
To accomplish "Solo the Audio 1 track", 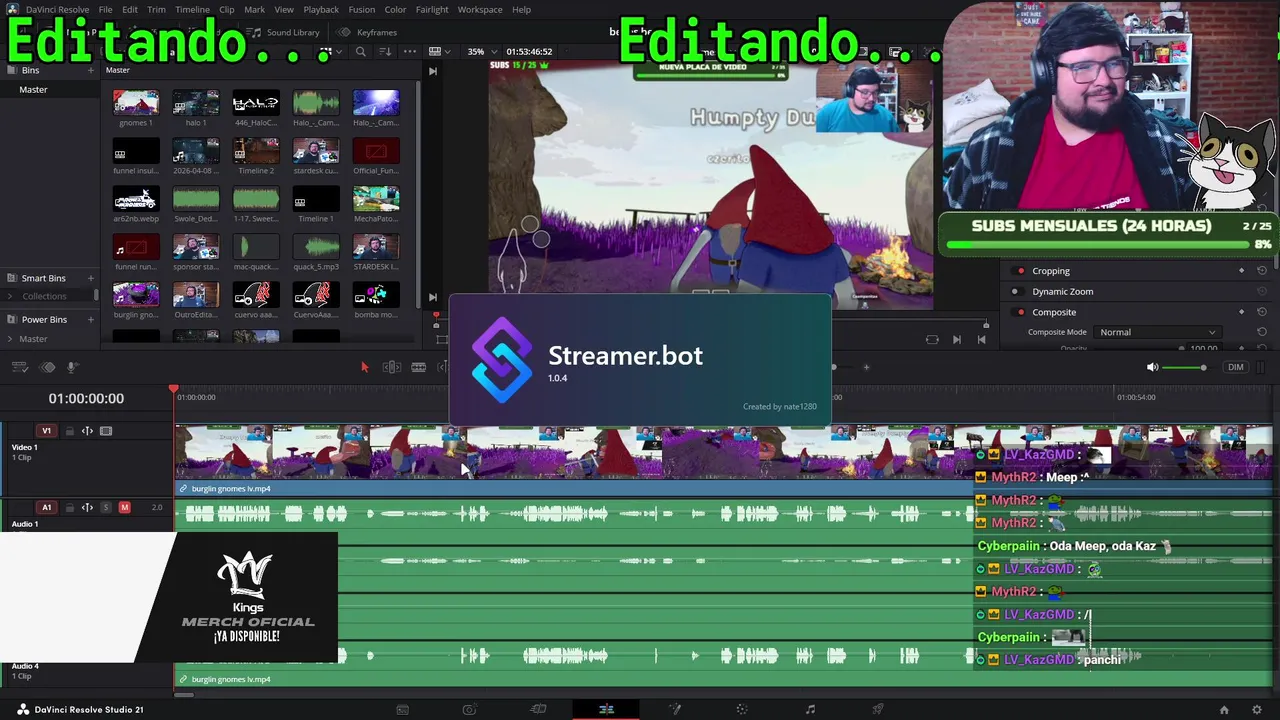I will (x=106, y=507).
